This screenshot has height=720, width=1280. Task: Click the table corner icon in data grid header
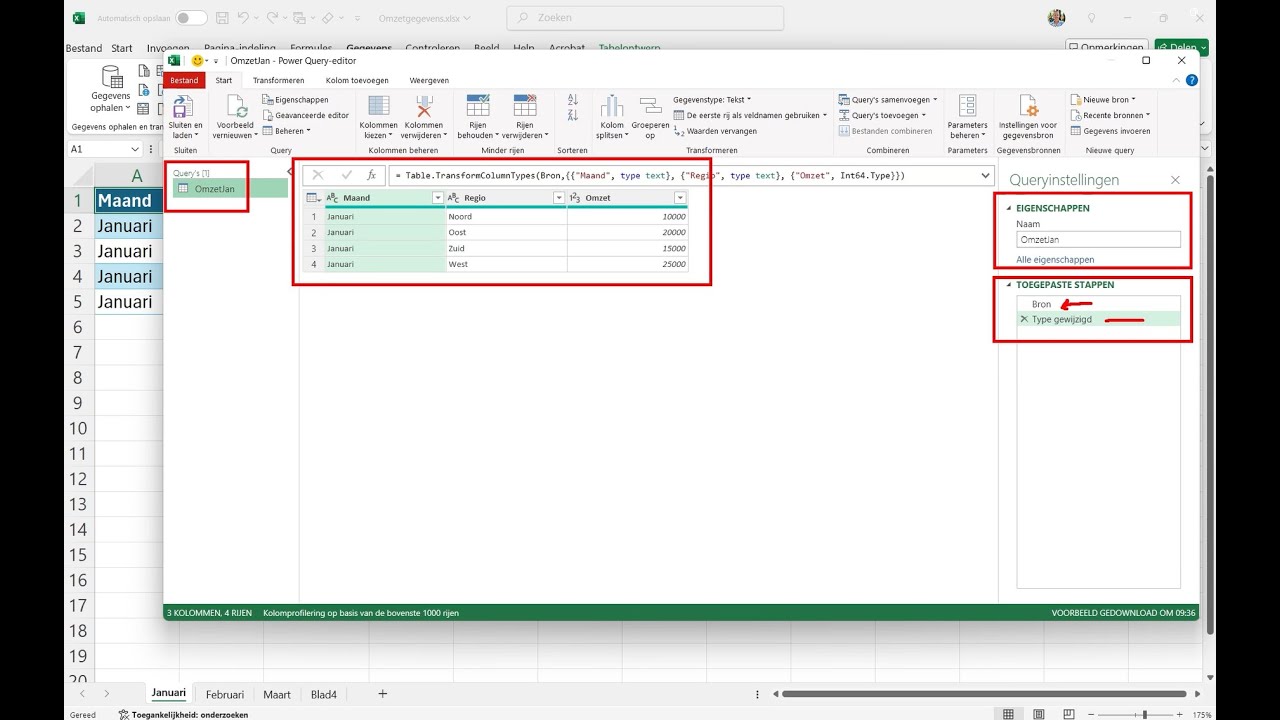[313, 198]
